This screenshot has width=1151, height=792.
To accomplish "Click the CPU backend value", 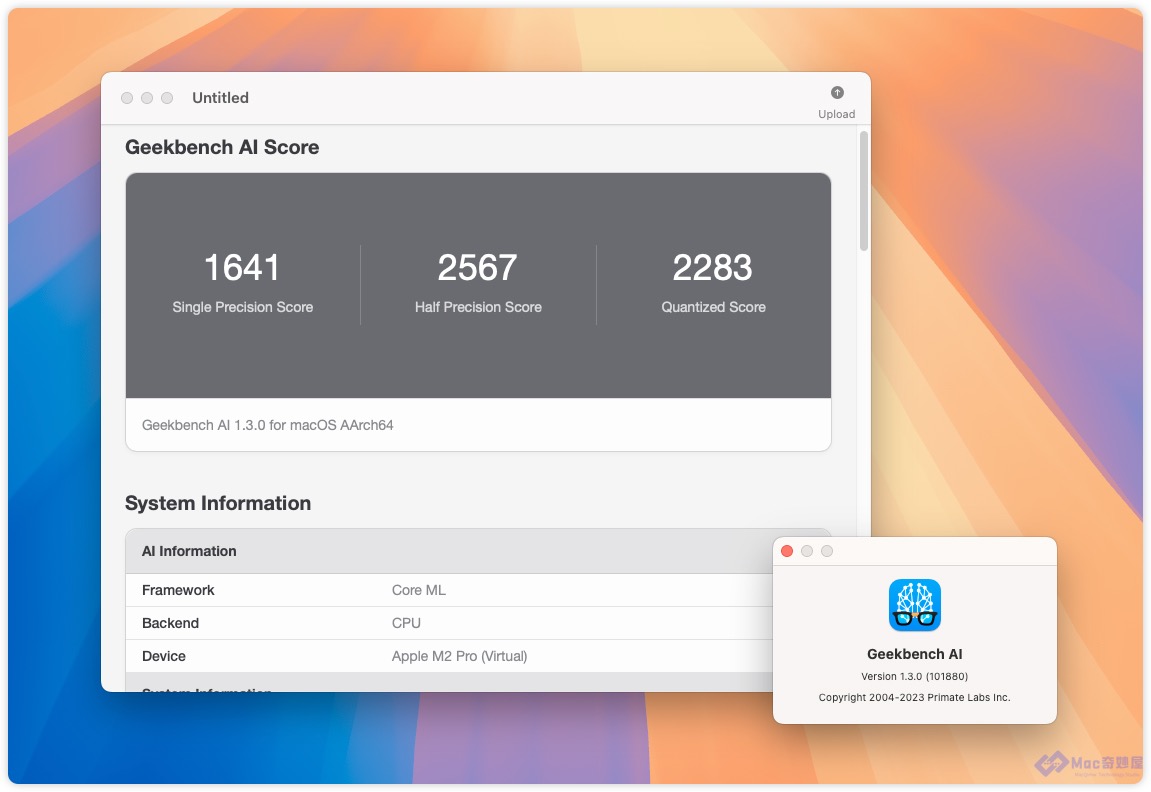I will pyautogui.click(x=407, y=623).
